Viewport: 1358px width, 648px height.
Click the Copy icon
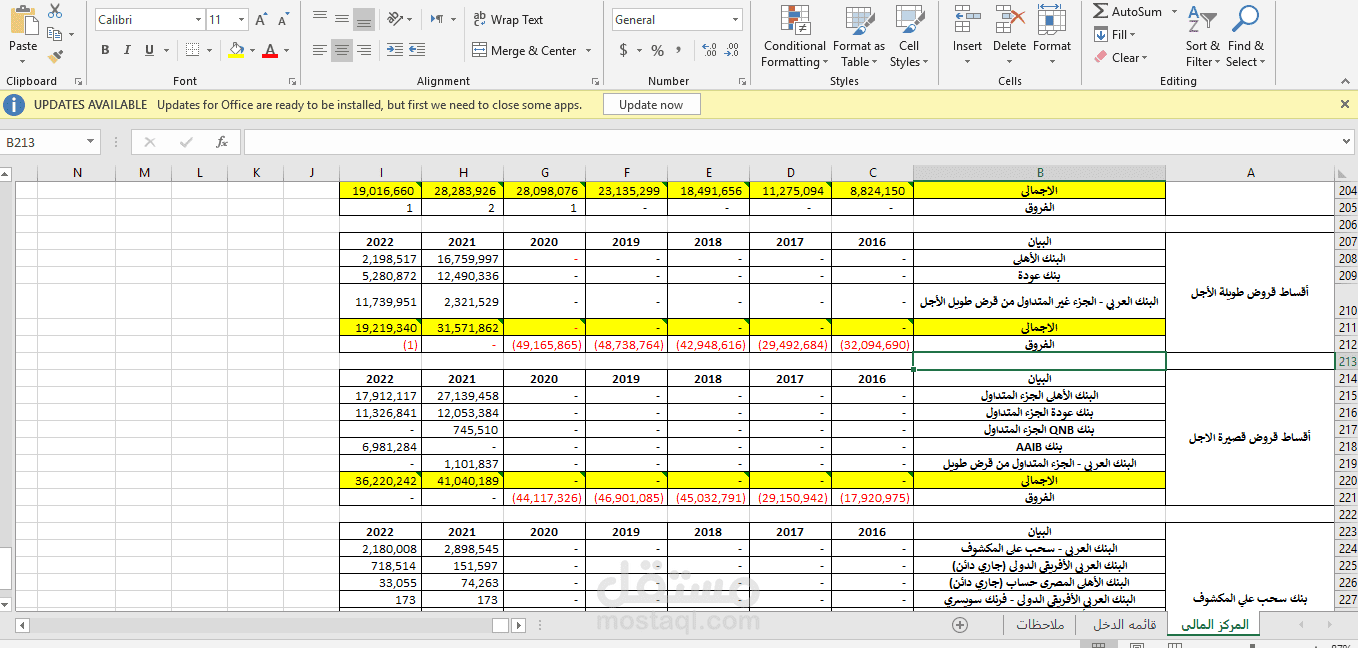tap(55, 34)
